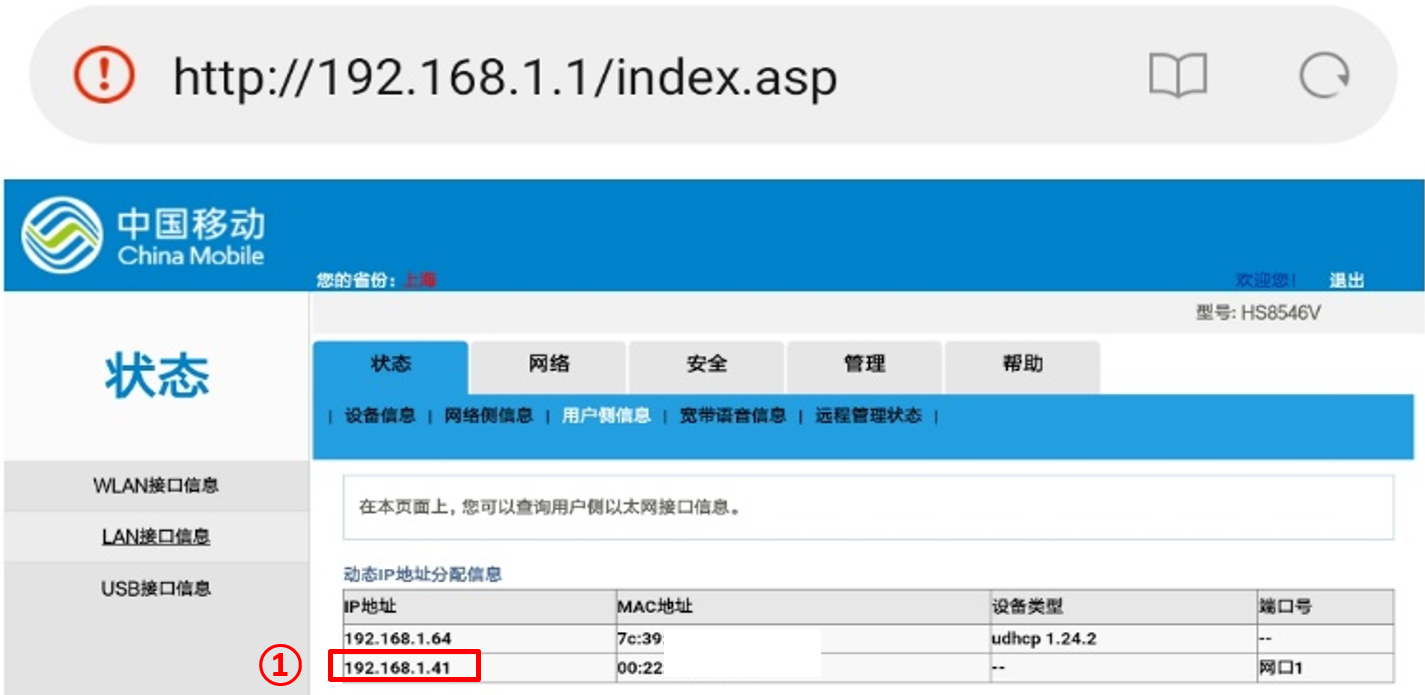This screenshot has height=695, width=1425.
Task: Open USB接口信息 in sidebar
Action: pos(156,588)
